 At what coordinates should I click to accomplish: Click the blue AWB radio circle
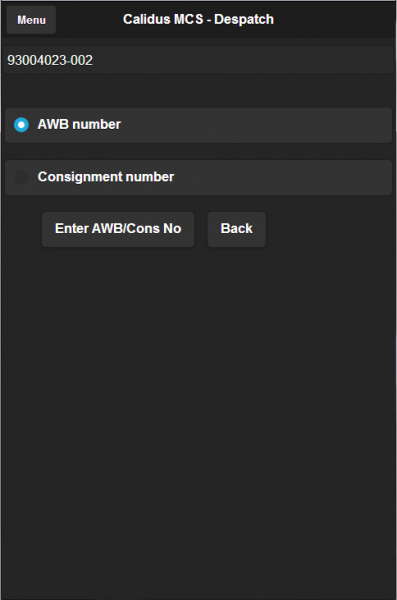[x=21, y=125]
